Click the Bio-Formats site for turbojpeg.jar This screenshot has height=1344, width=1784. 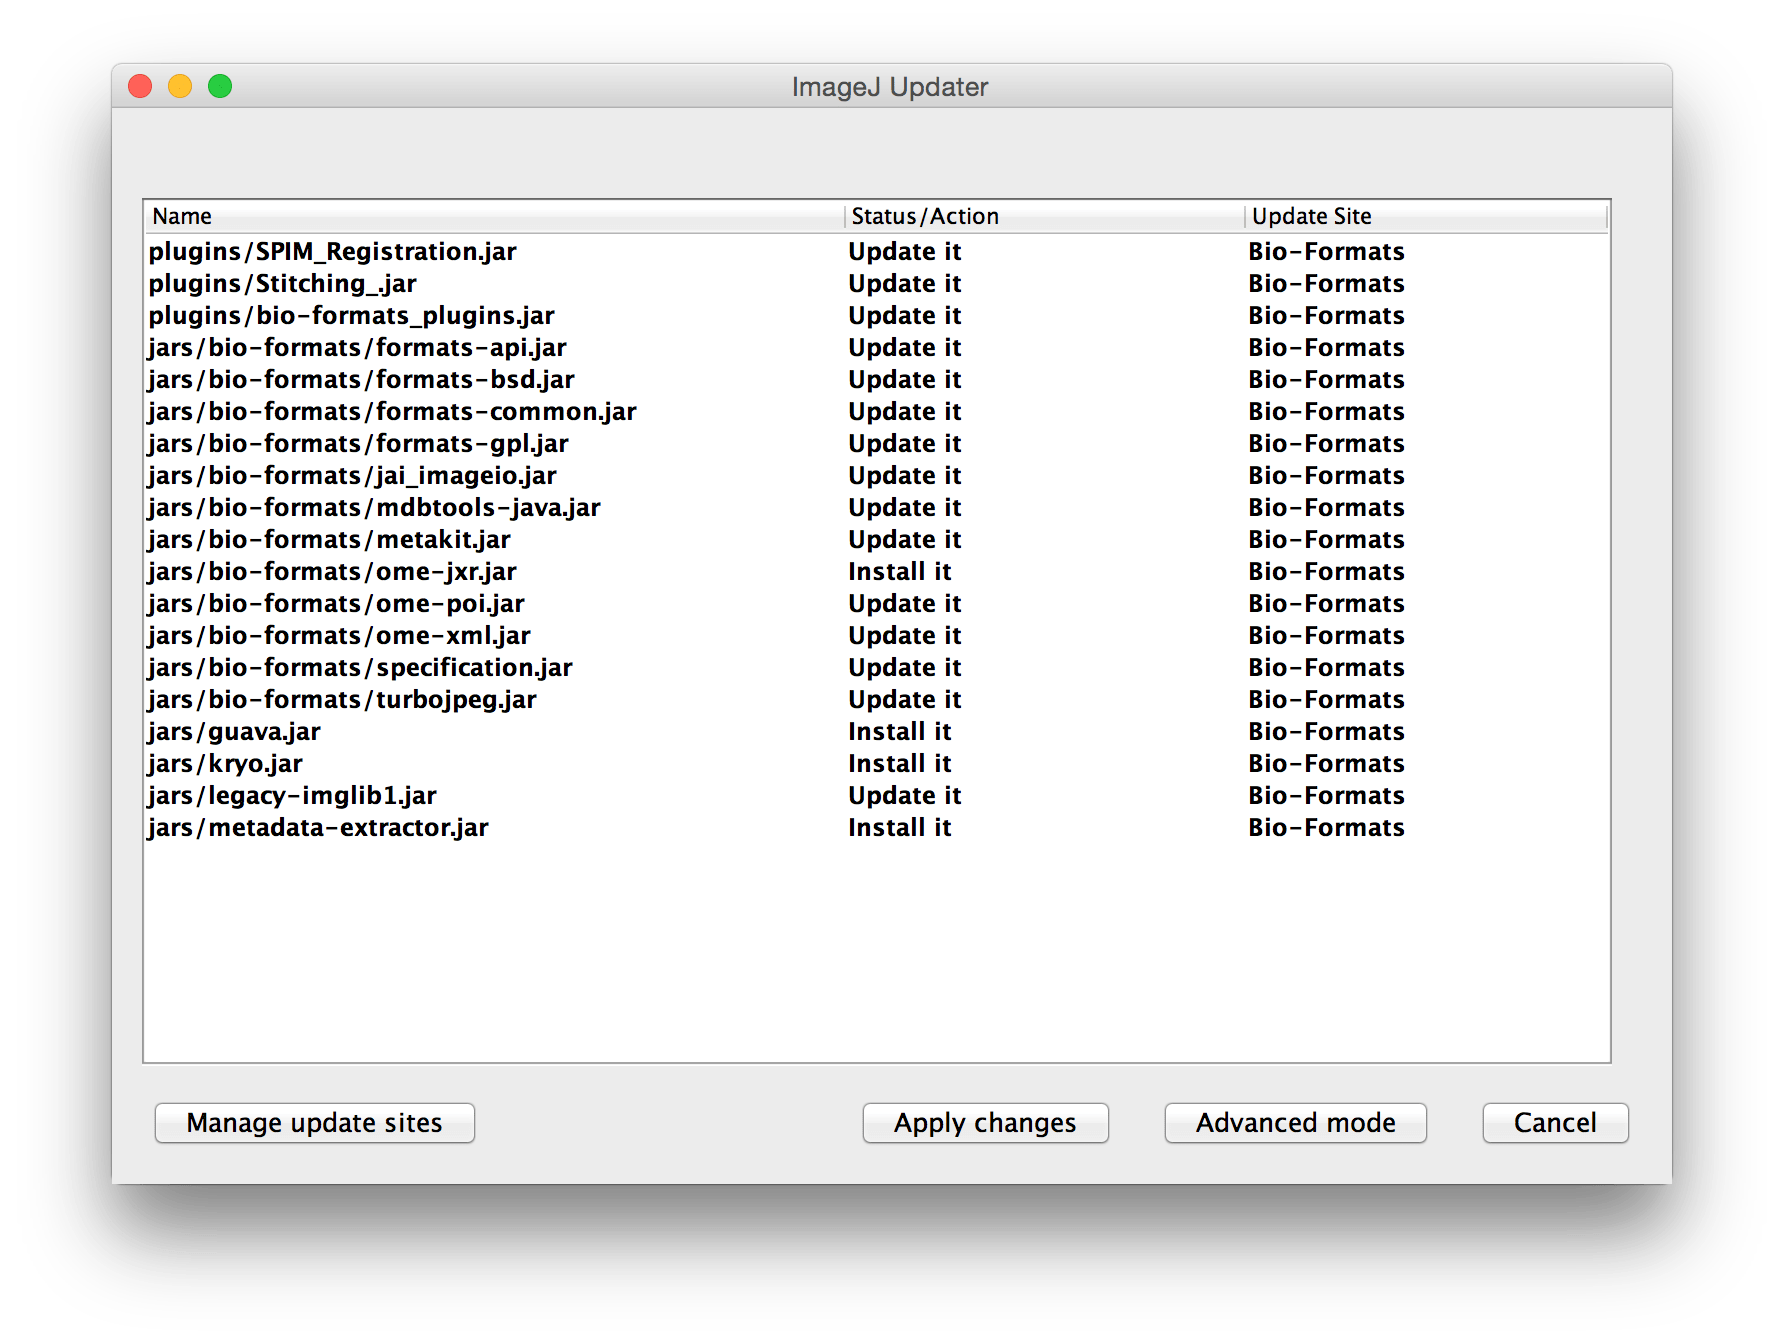pos(1326,700)
